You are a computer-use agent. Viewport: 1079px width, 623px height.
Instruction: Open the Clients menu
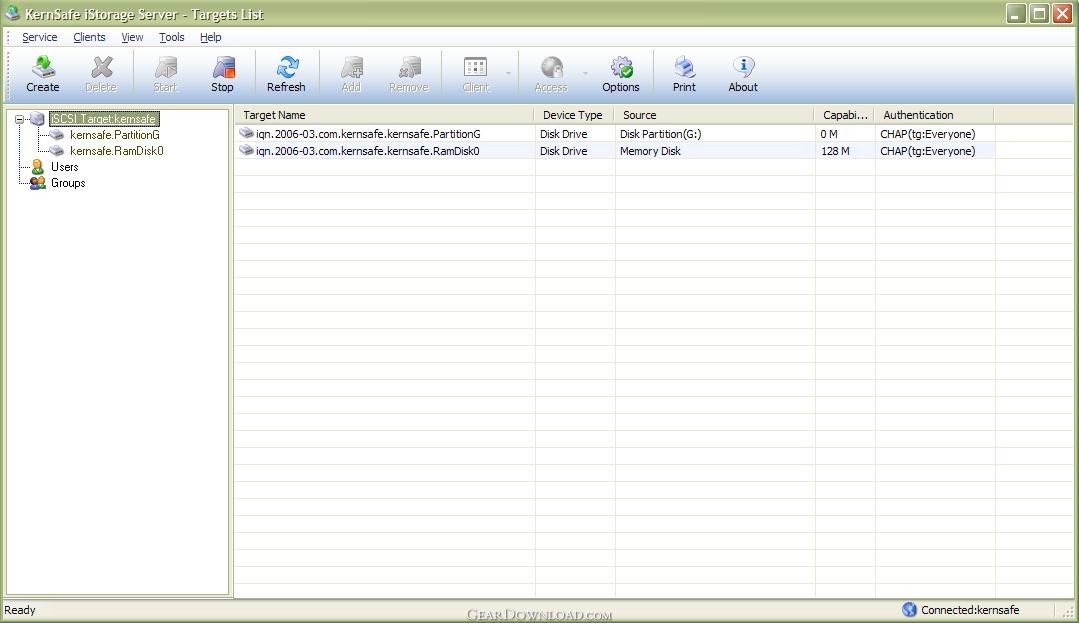click(x=89, y=37)
